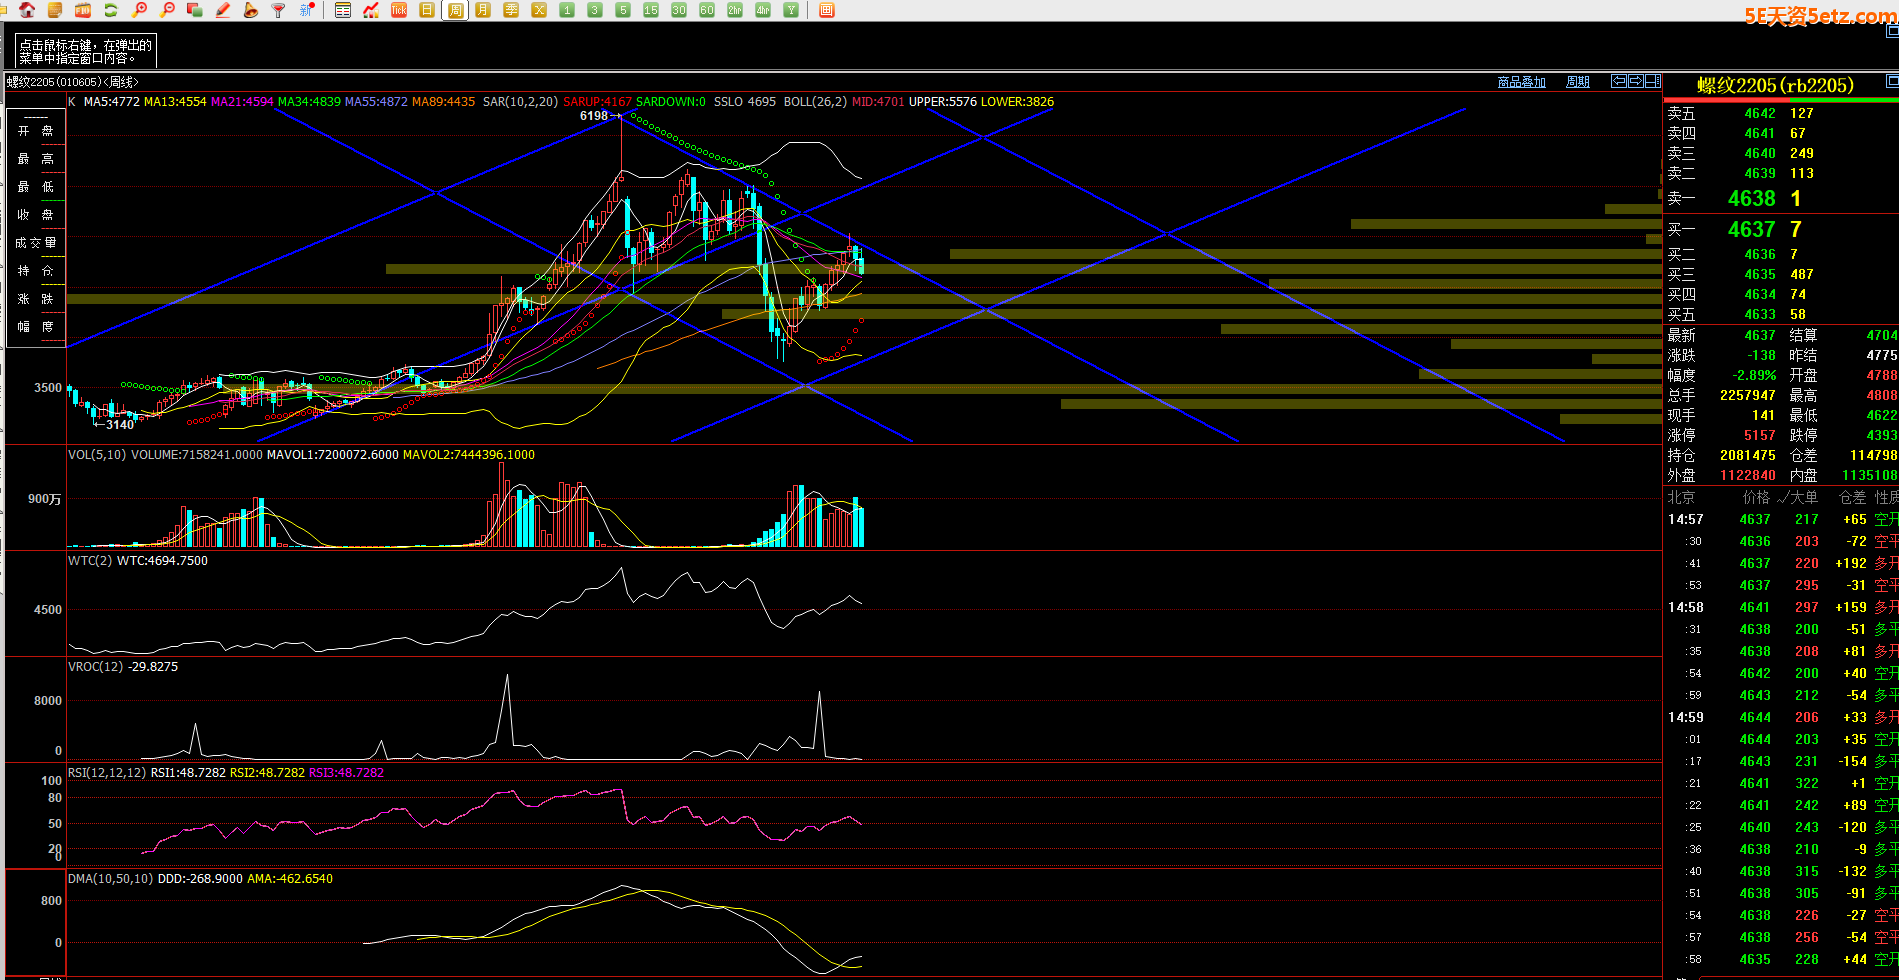This screenshot has width=1899, height=980.
Task: Expand the quote panel maximize box
Action: click(x=1891, y=80)
